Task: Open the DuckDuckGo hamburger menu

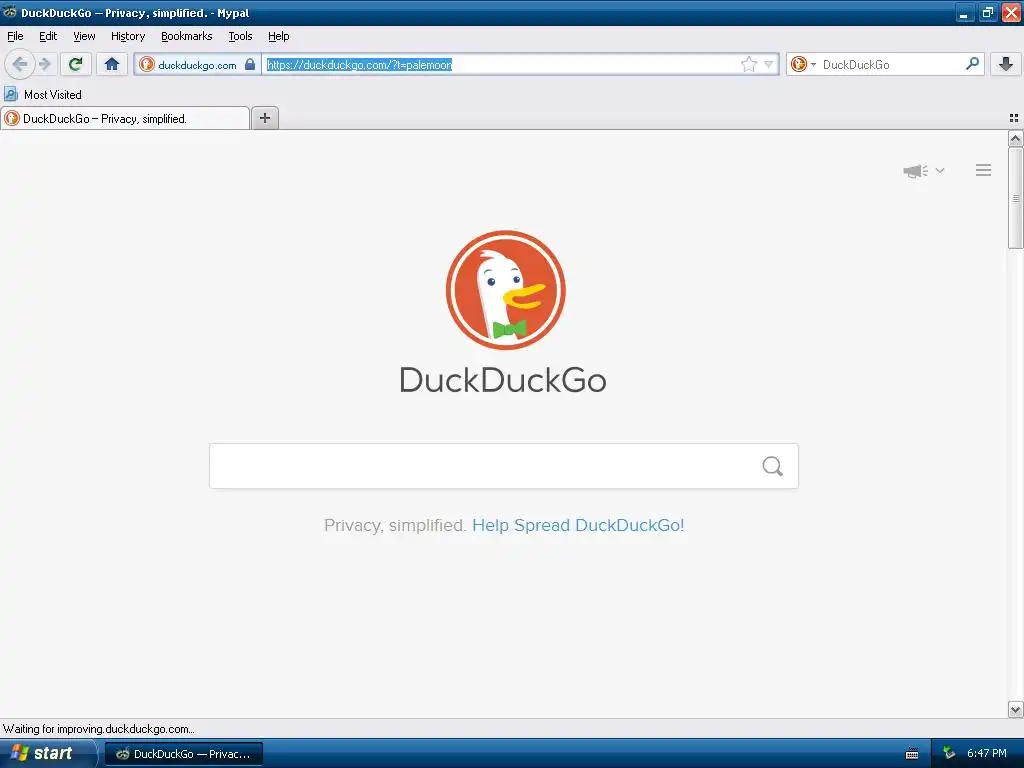Action: [984, 170]
